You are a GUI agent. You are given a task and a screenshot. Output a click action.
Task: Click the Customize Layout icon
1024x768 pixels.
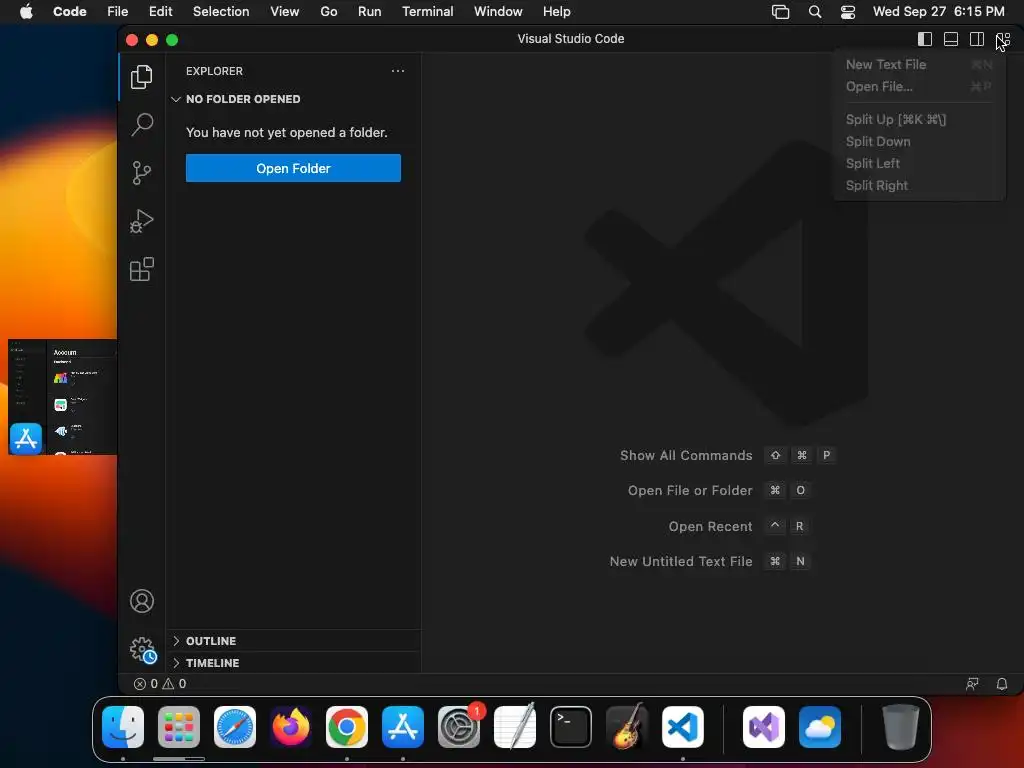coord(1003,39)
